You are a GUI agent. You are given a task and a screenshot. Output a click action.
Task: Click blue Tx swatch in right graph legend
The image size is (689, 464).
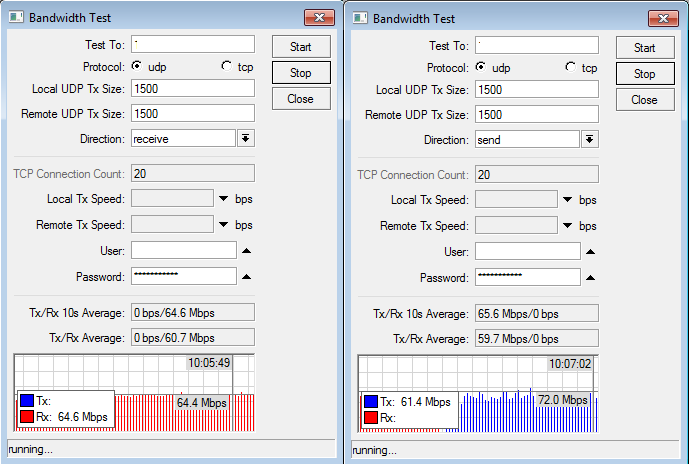(x=371, y=401)
